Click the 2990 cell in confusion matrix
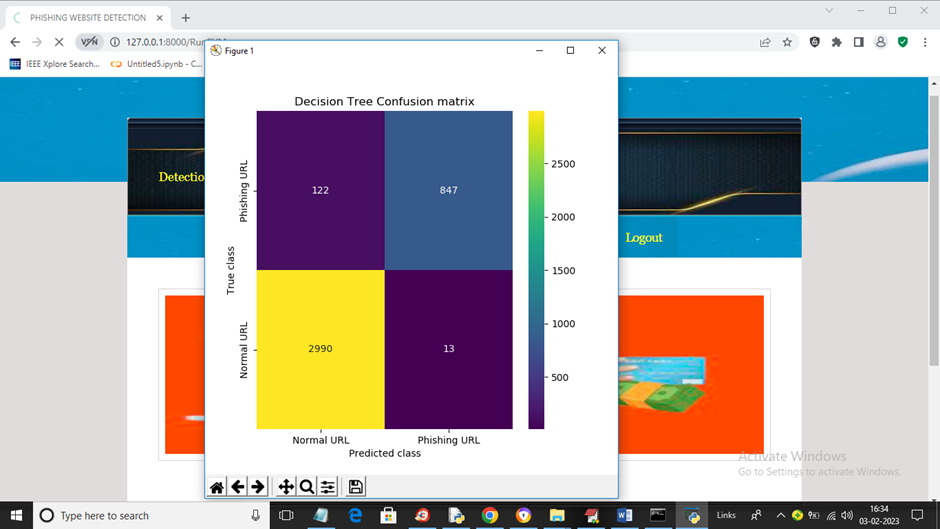Screen dimensions: 940x529 coord(321,349)
